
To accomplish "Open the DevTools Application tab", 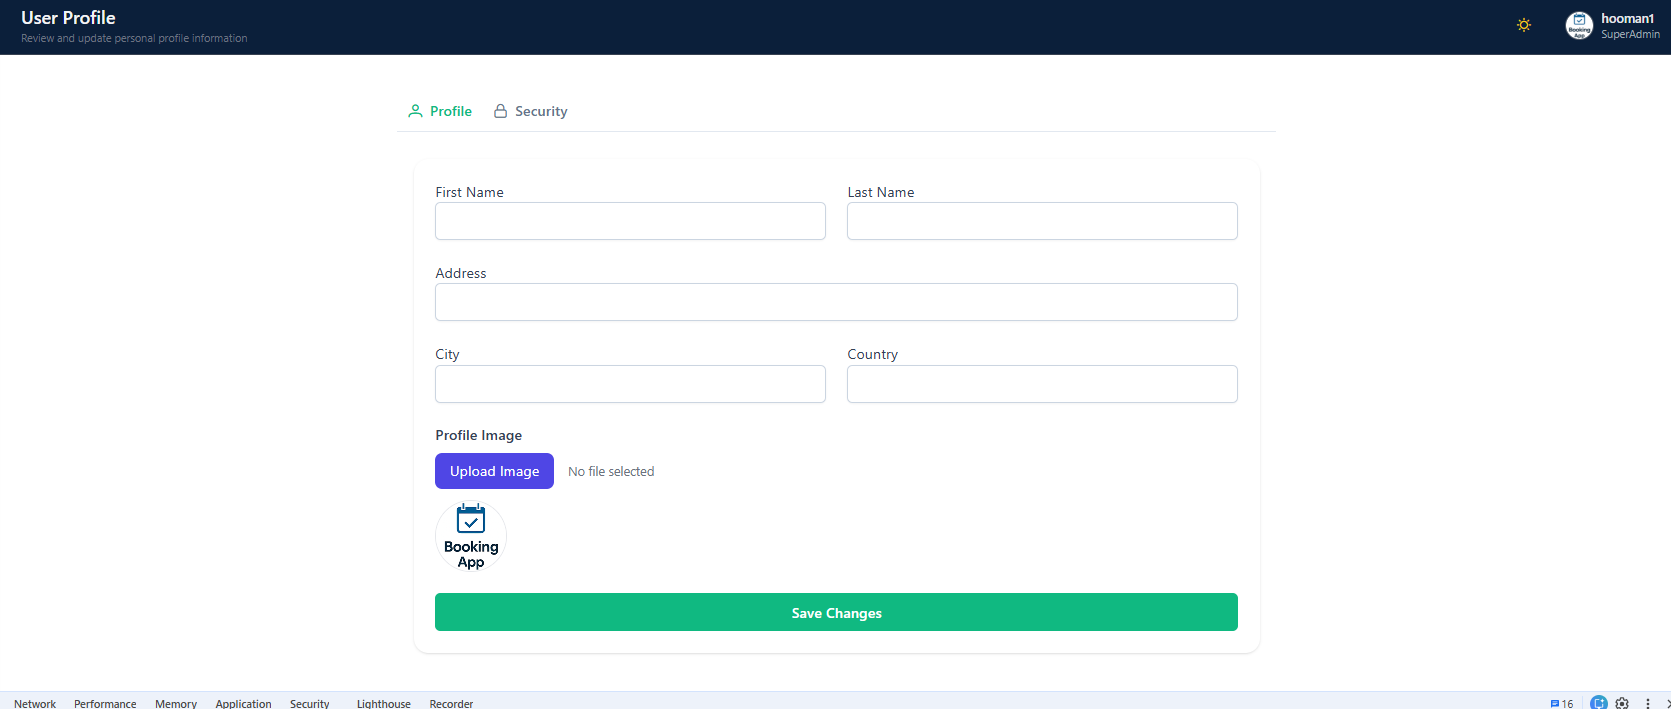I will pos(243,703).
